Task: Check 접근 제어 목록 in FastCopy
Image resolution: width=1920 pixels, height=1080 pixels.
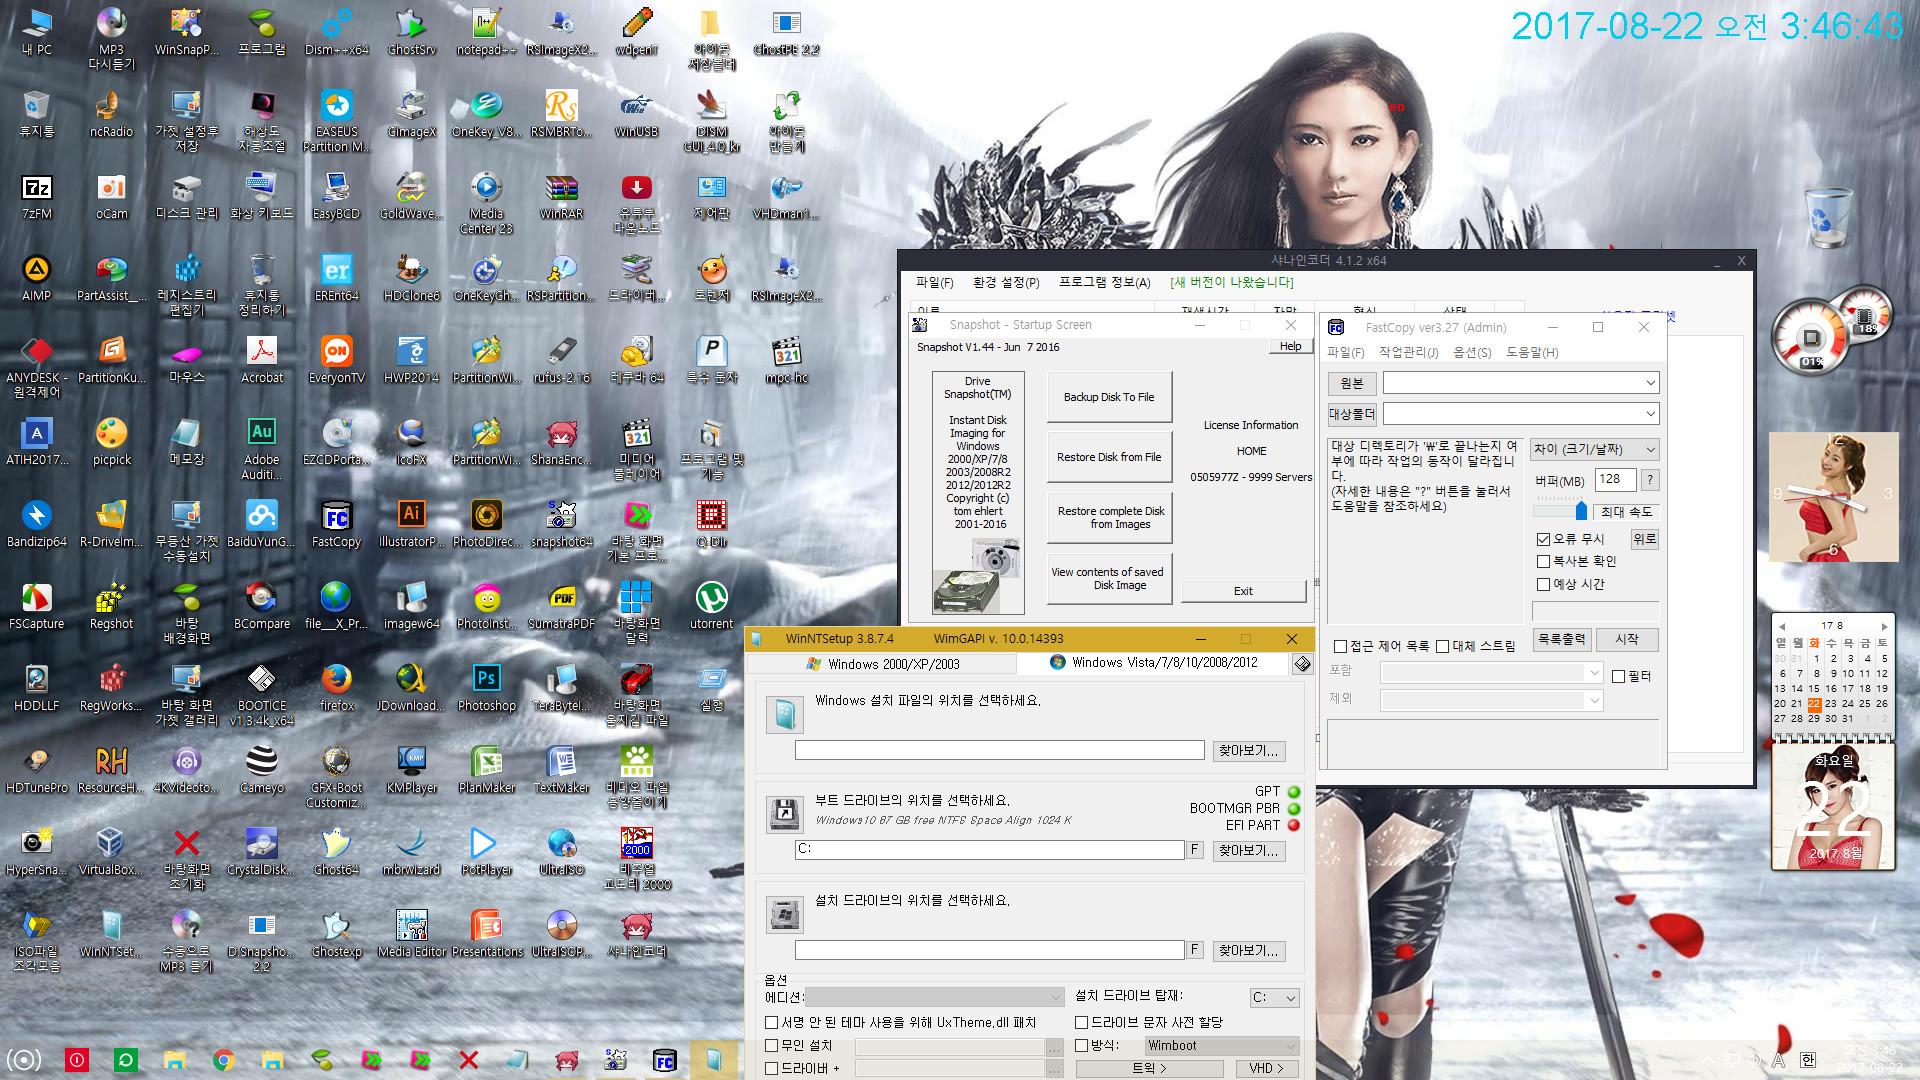Action: (x=1340, y=646)
